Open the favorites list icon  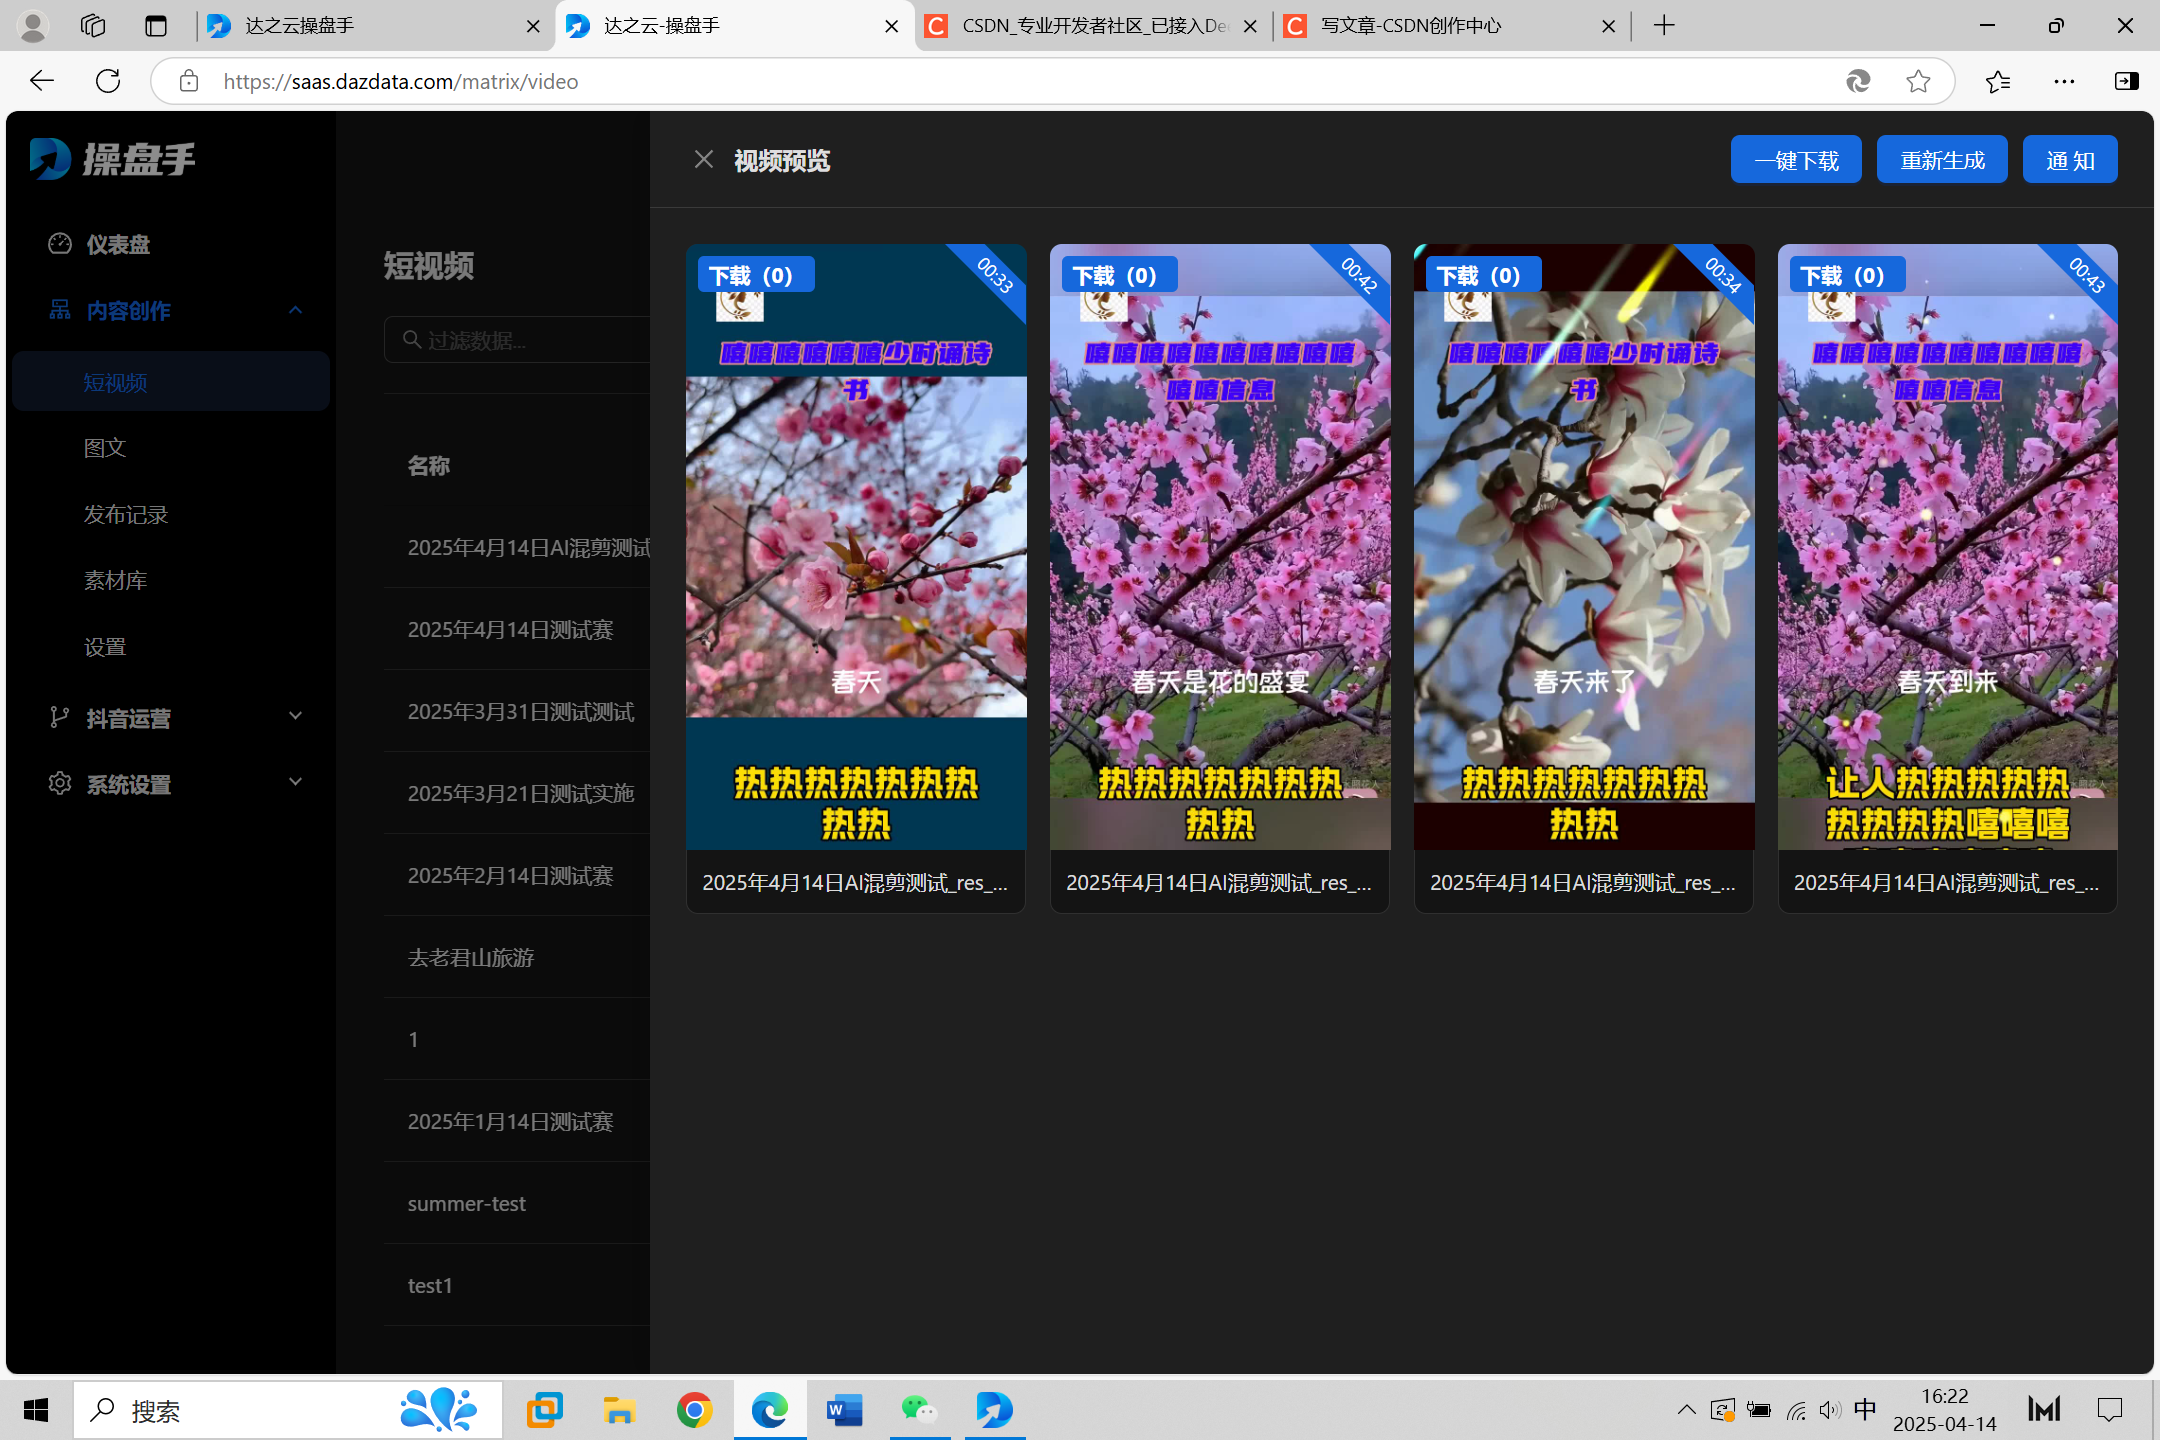click(x=1998, y=81)
